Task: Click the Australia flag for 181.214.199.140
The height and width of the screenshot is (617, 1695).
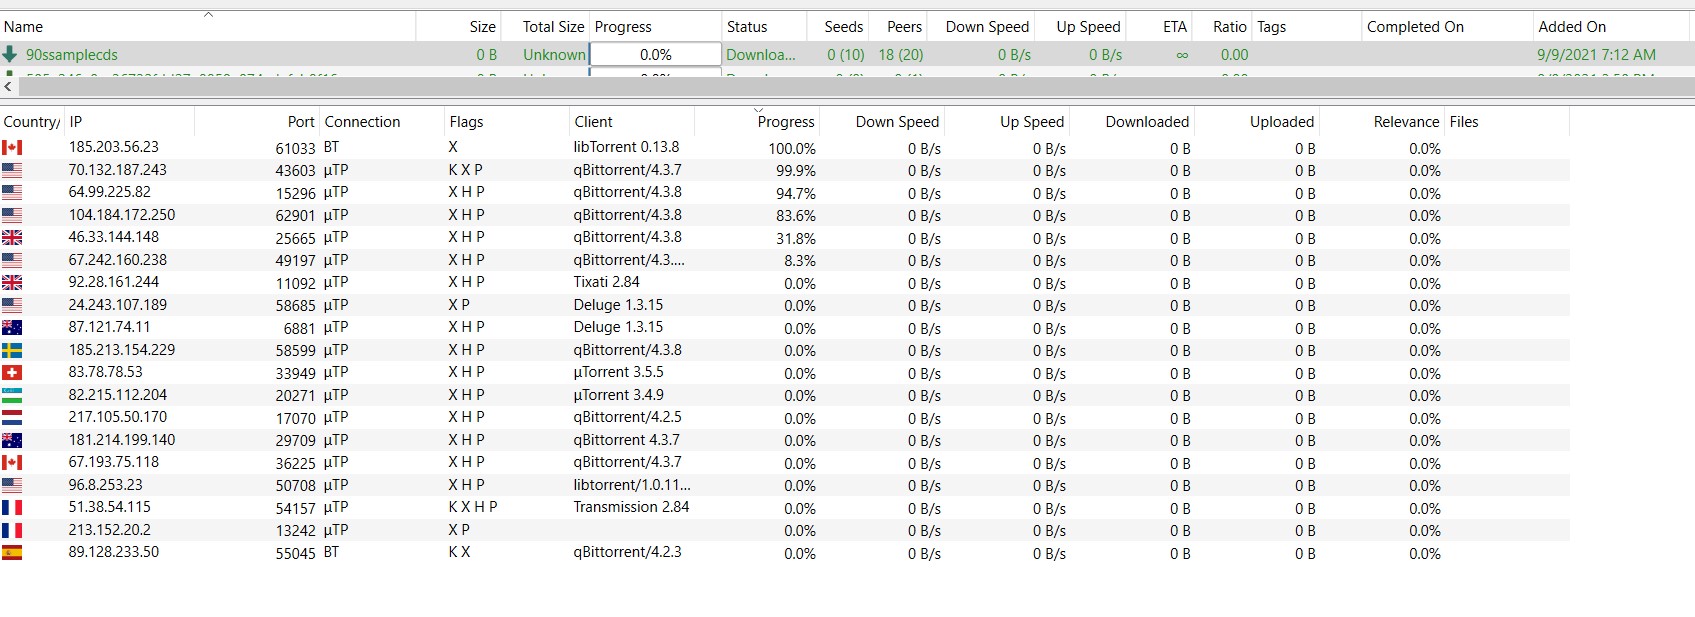Action: (x=12, y=440)
